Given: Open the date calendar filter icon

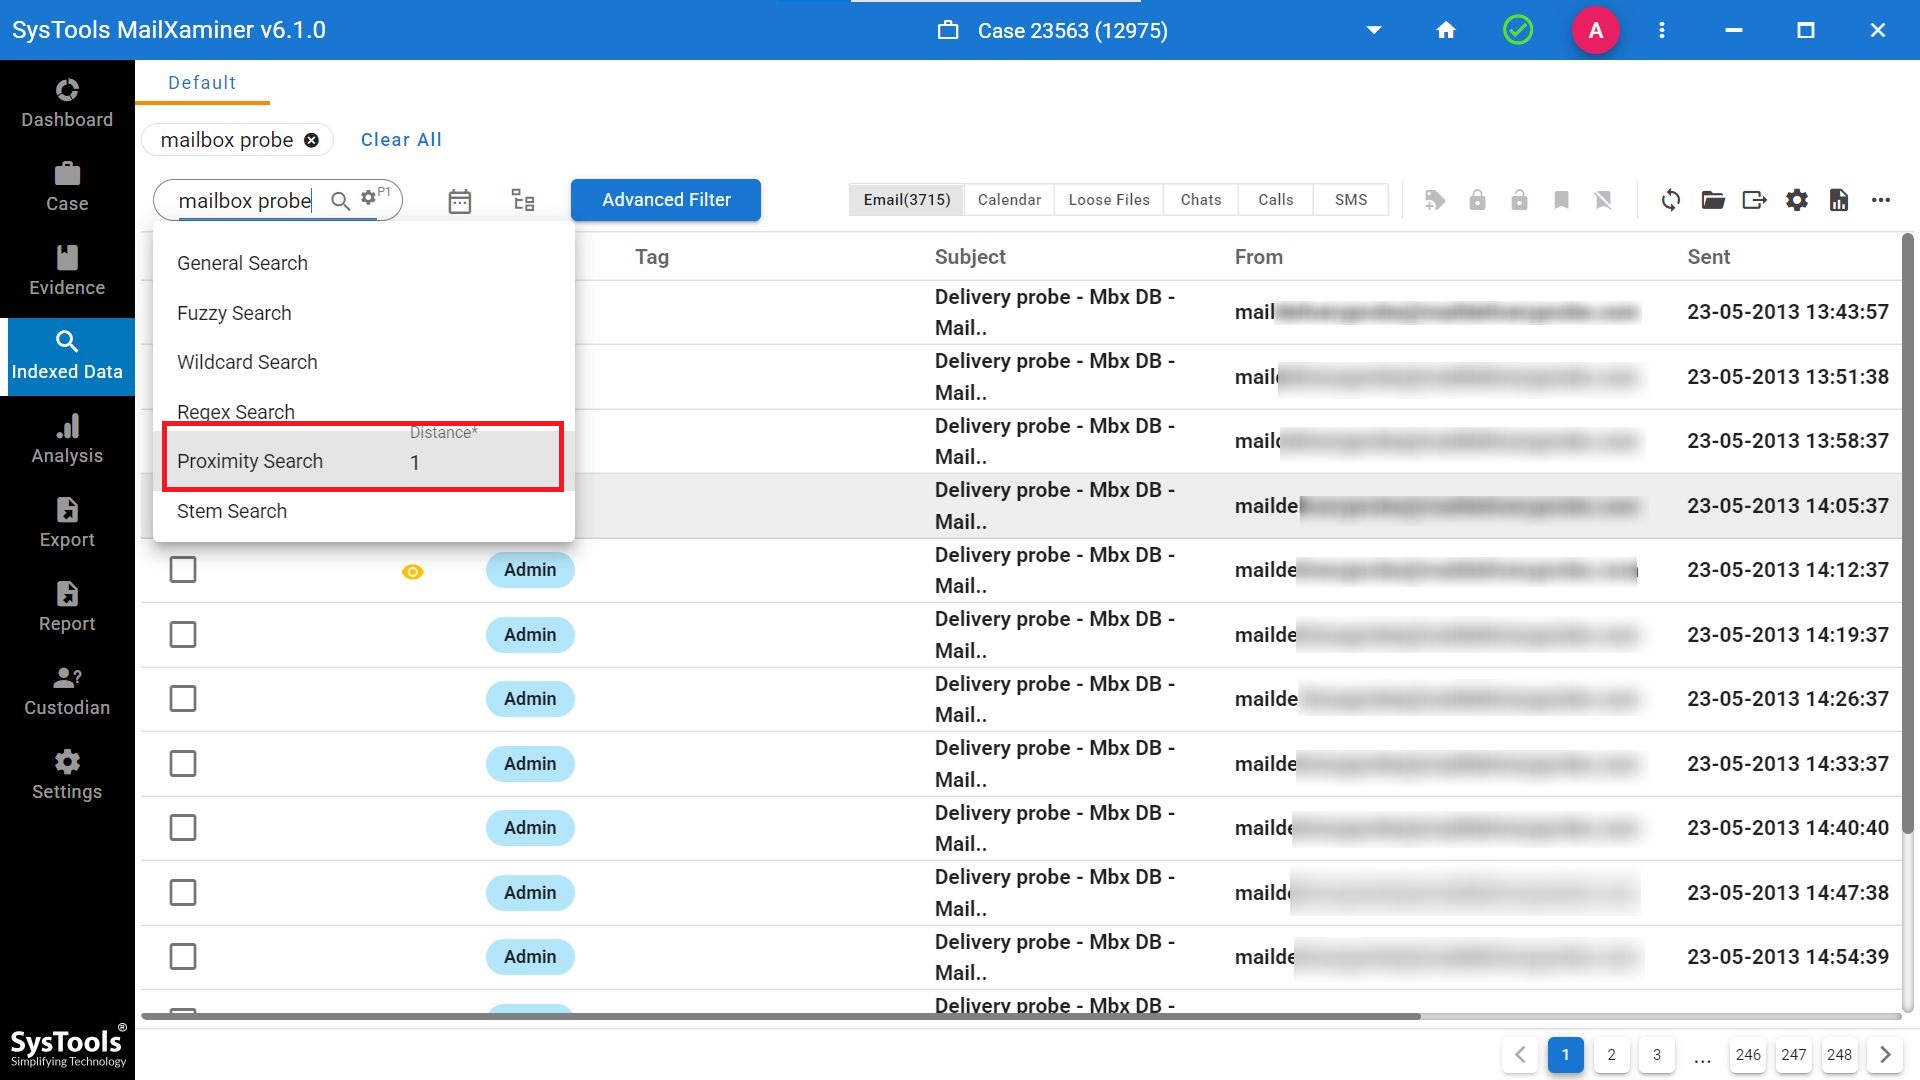Looking at the screenshot, I should 460,201.
